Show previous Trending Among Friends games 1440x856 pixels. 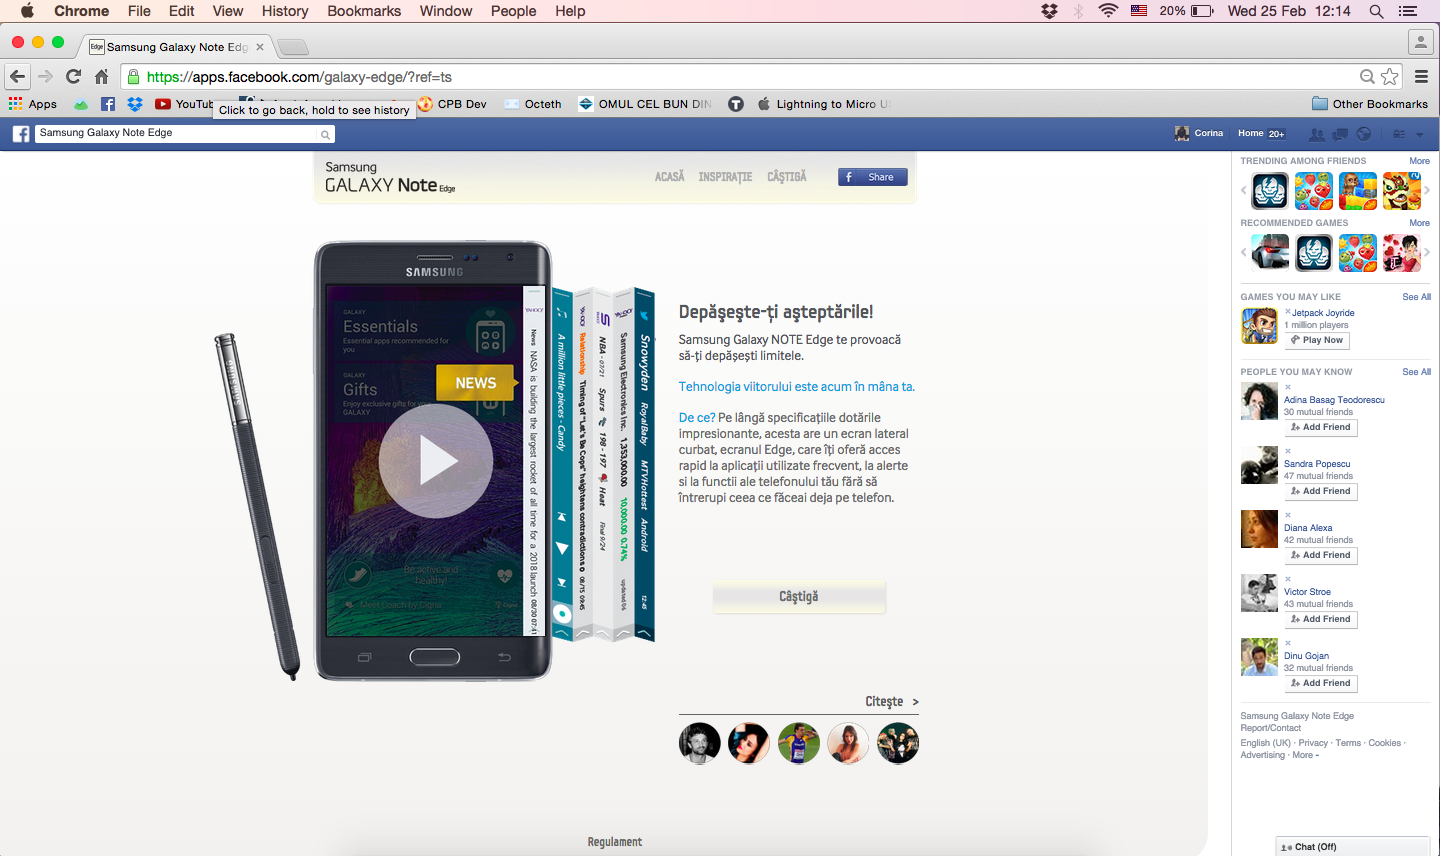click(x=1244, y=190)
